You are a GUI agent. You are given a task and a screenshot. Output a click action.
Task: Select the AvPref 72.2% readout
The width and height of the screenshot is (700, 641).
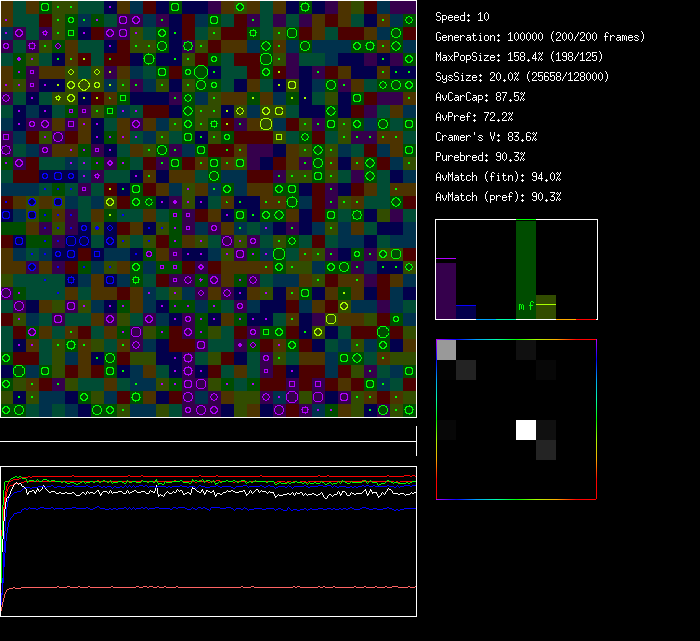point(473,117)
